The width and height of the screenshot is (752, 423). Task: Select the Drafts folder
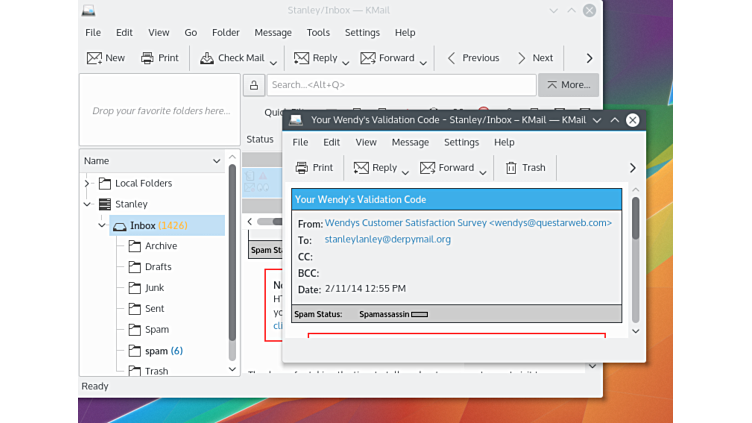[x=158, y=267]
